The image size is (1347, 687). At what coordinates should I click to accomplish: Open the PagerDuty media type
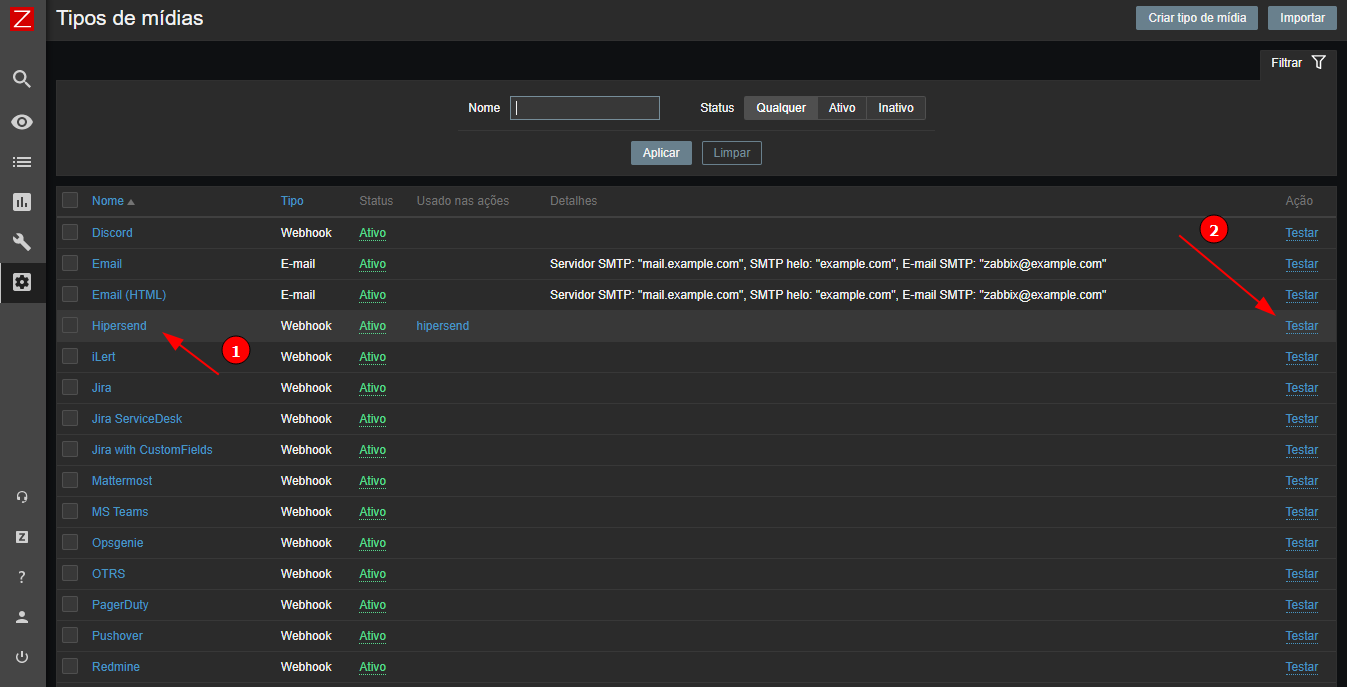(120, 605)
